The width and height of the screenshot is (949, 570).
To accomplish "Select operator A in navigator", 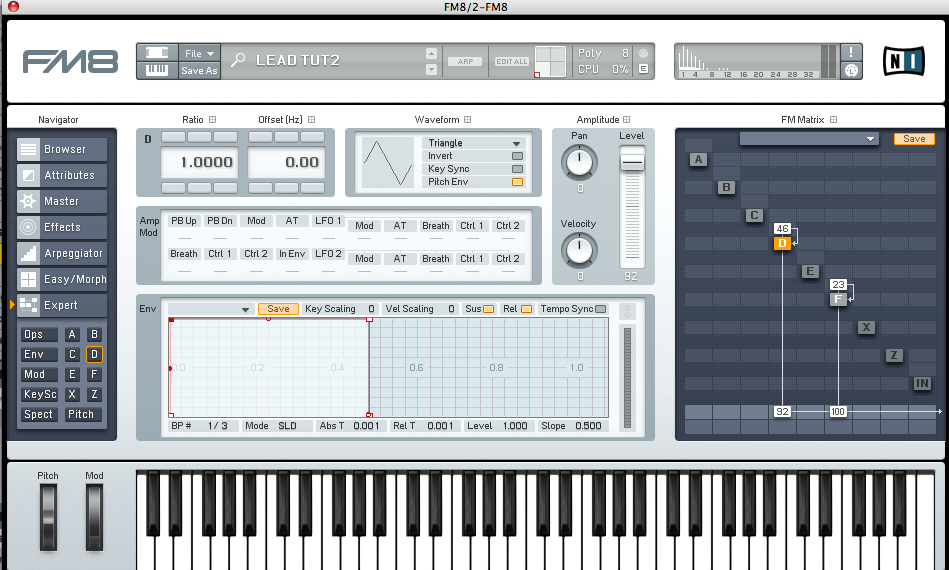I will [72, 335].
